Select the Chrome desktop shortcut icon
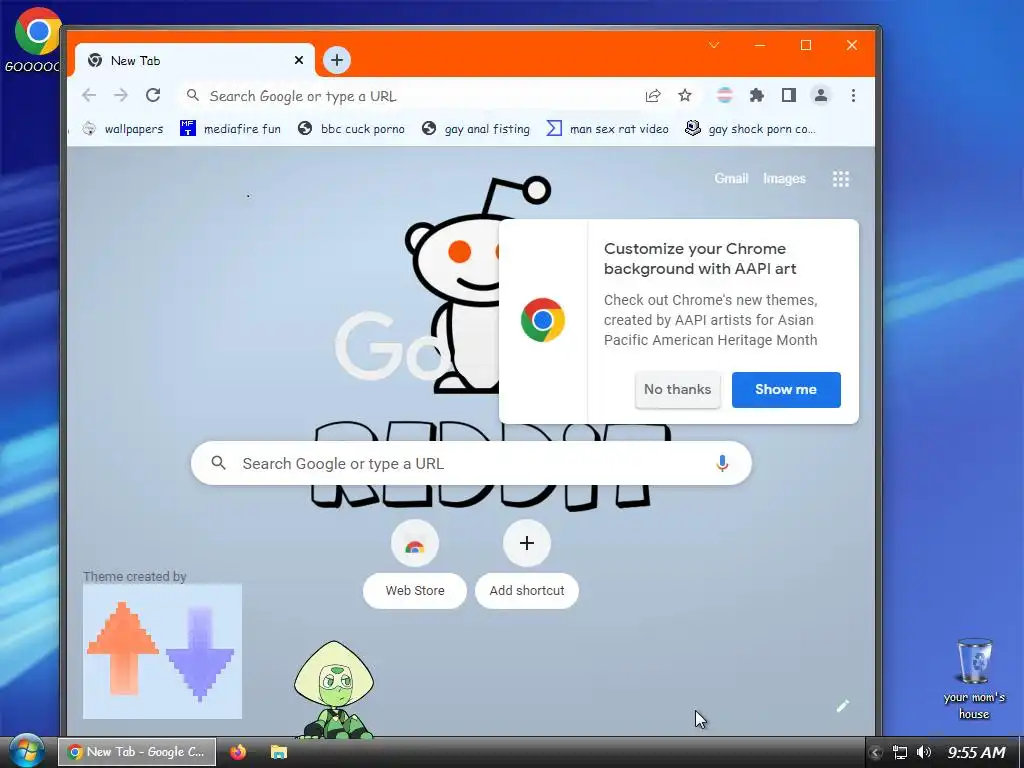The width and height of the screenshot is (1024, 768). pyautogui.click(x=34, y=40)
